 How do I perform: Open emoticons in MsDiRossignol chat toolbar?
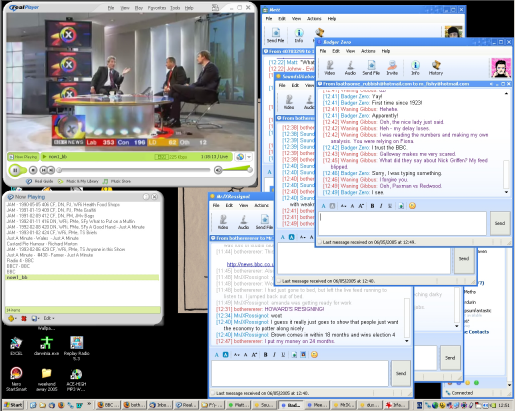[x=314, y=355]
